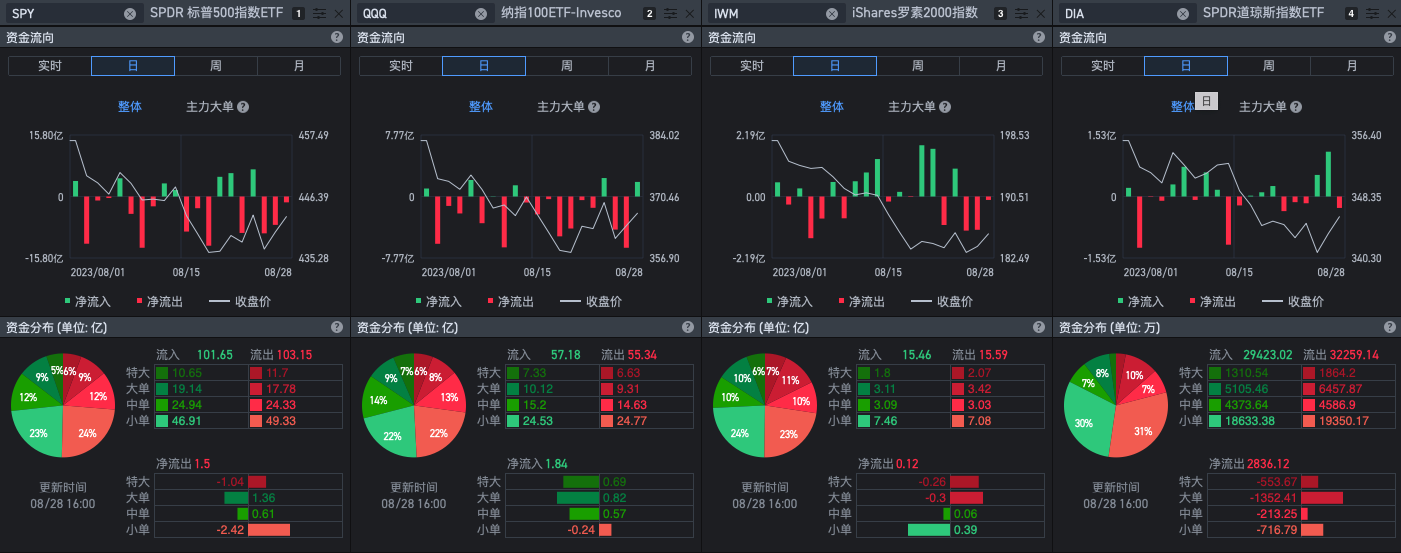Image resolution: width=1401 pixels, height=553 pixels.
Task: Open panel settings for SPDR道琼斯指数ETF
Action: (1373, 14)
